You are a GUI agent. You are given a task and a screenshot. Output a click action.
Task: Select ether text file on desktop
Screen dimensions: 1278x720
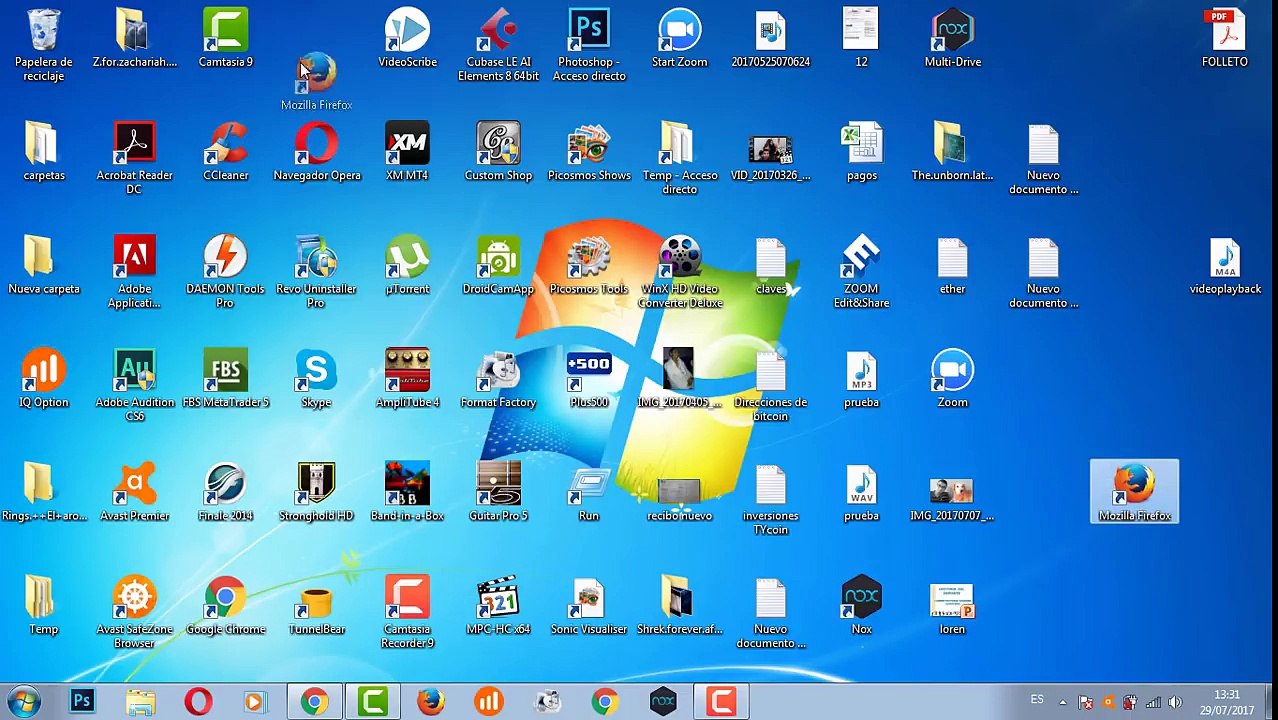tap(952, 265)
